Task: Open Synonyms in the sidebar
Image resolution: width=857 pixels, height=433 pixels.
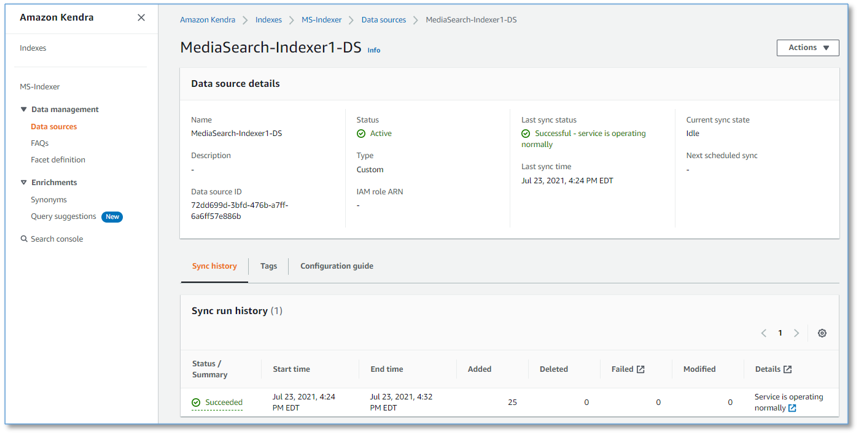Action: (x=49, y=200)
